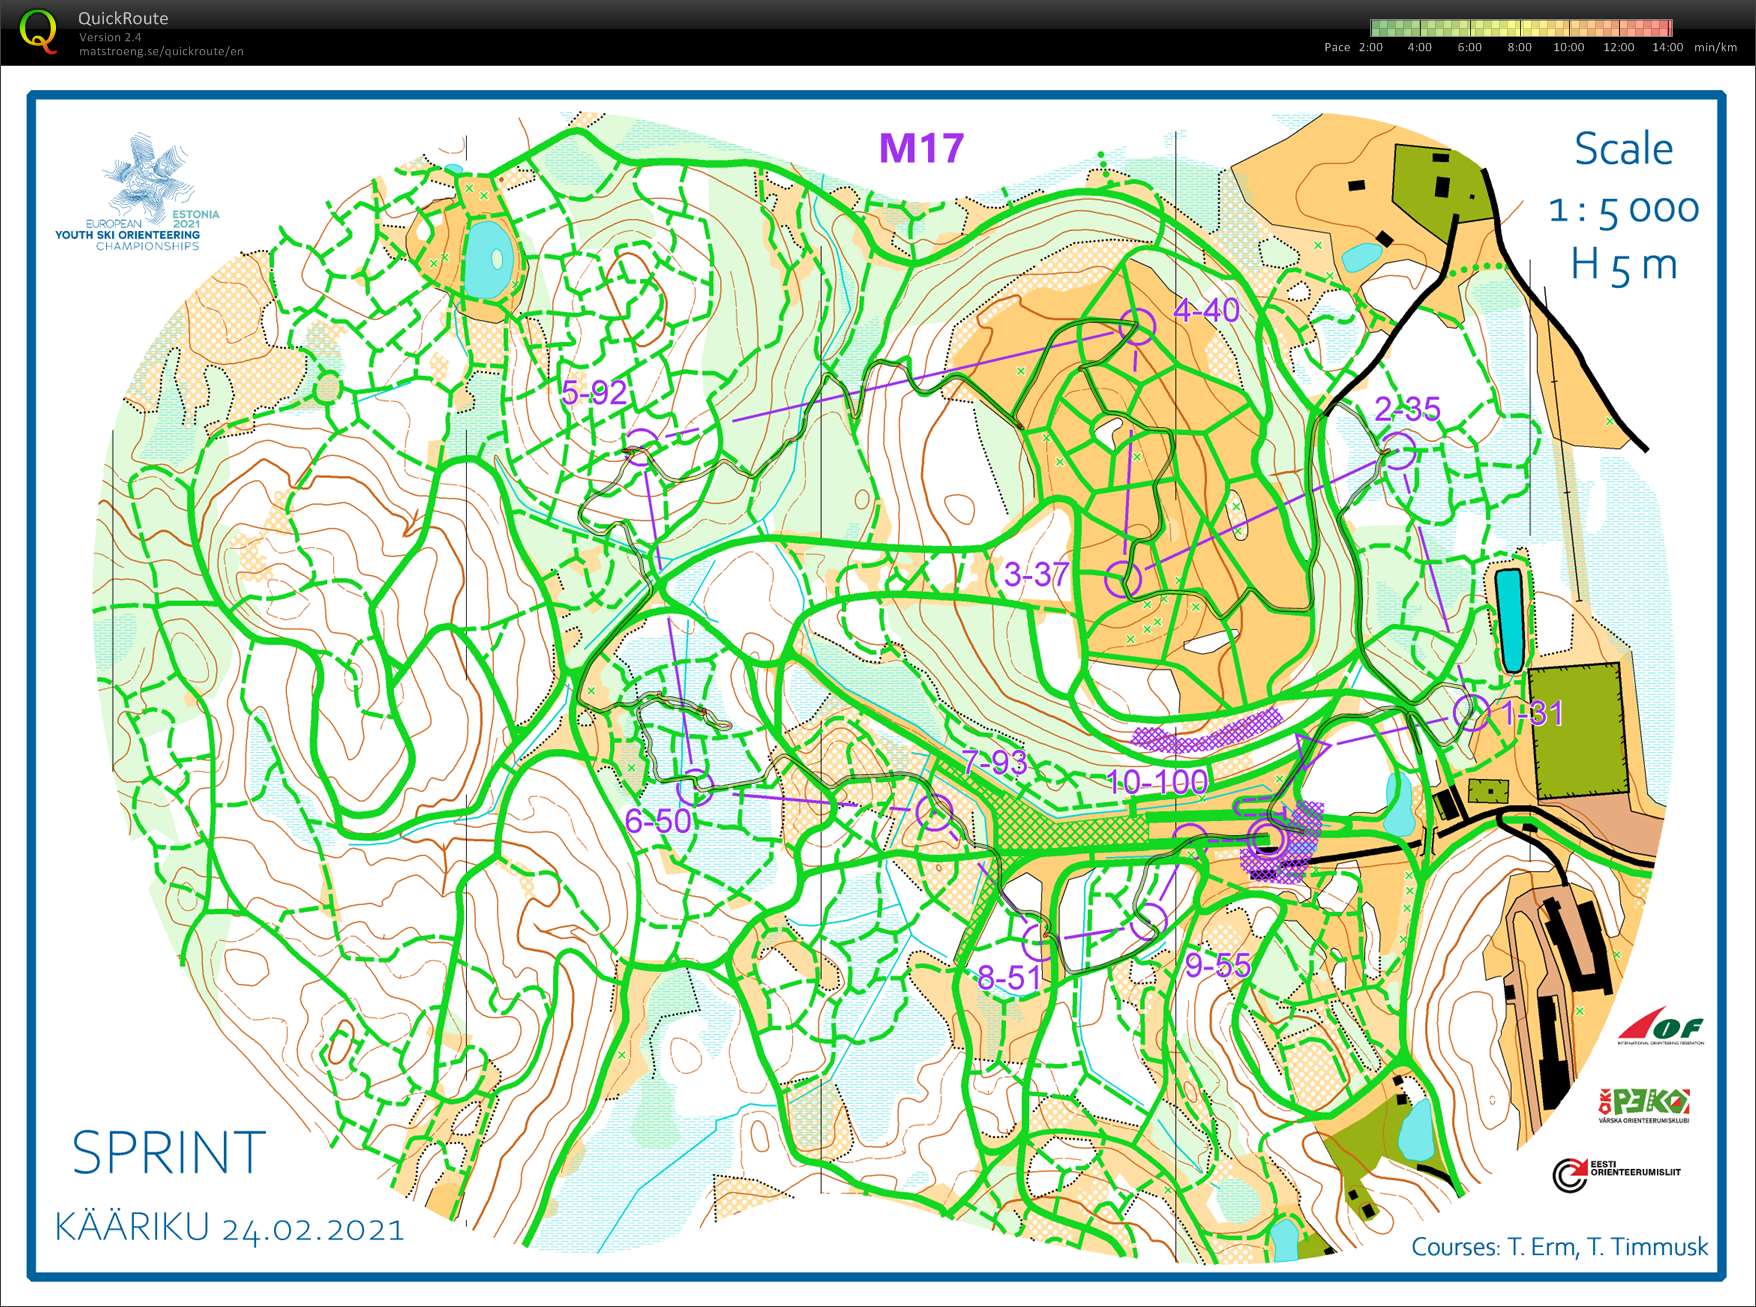Click the Eesti Orienteerumisliit logo

tap(1616, 1174)
